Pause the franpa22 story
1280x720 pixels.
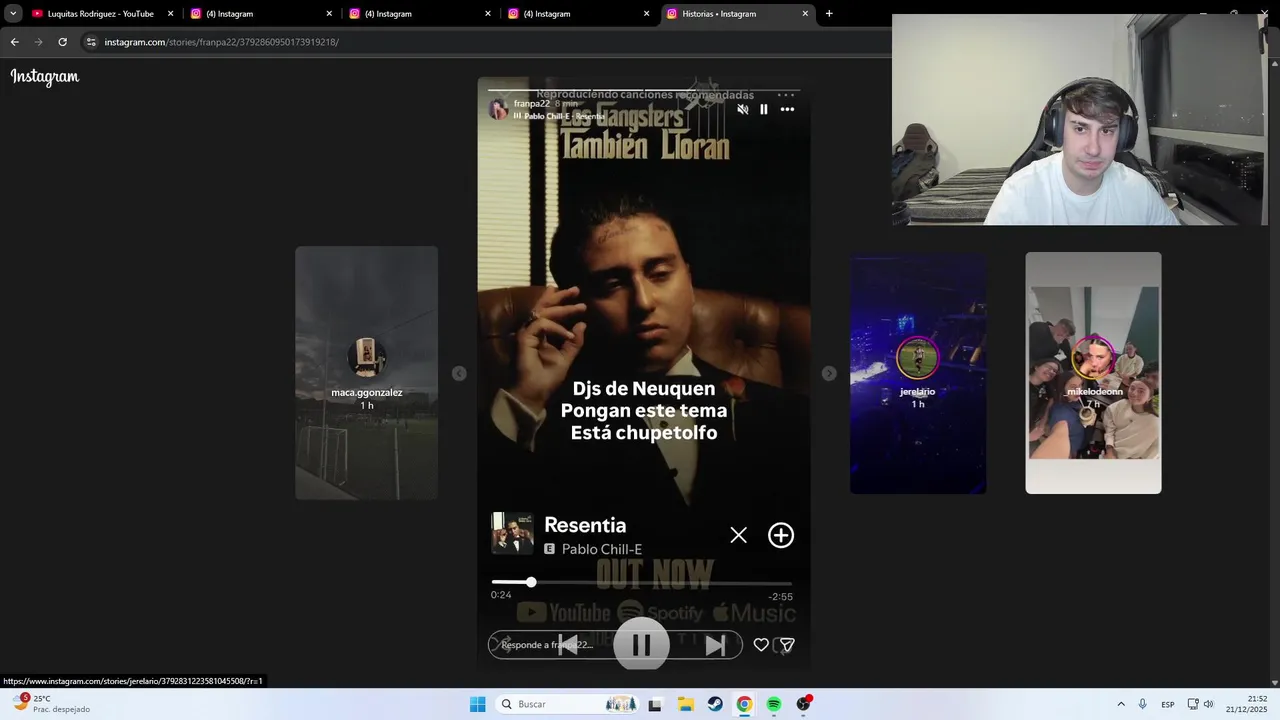pos(764,109)
